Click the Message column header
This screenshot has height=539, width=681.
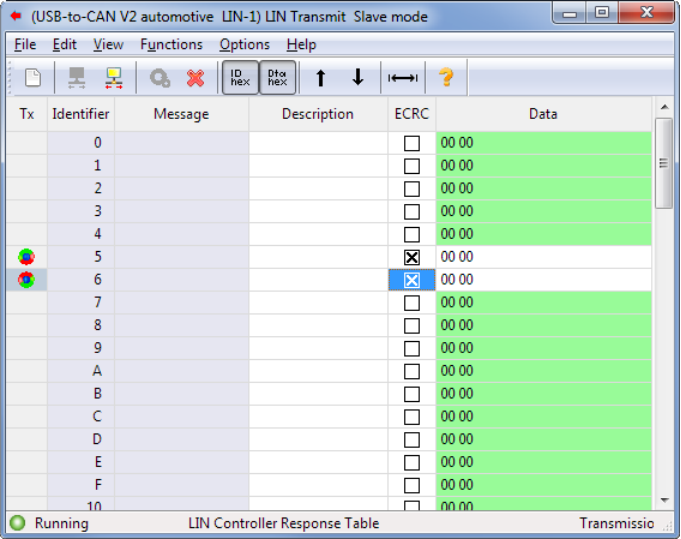pos(182,114)
